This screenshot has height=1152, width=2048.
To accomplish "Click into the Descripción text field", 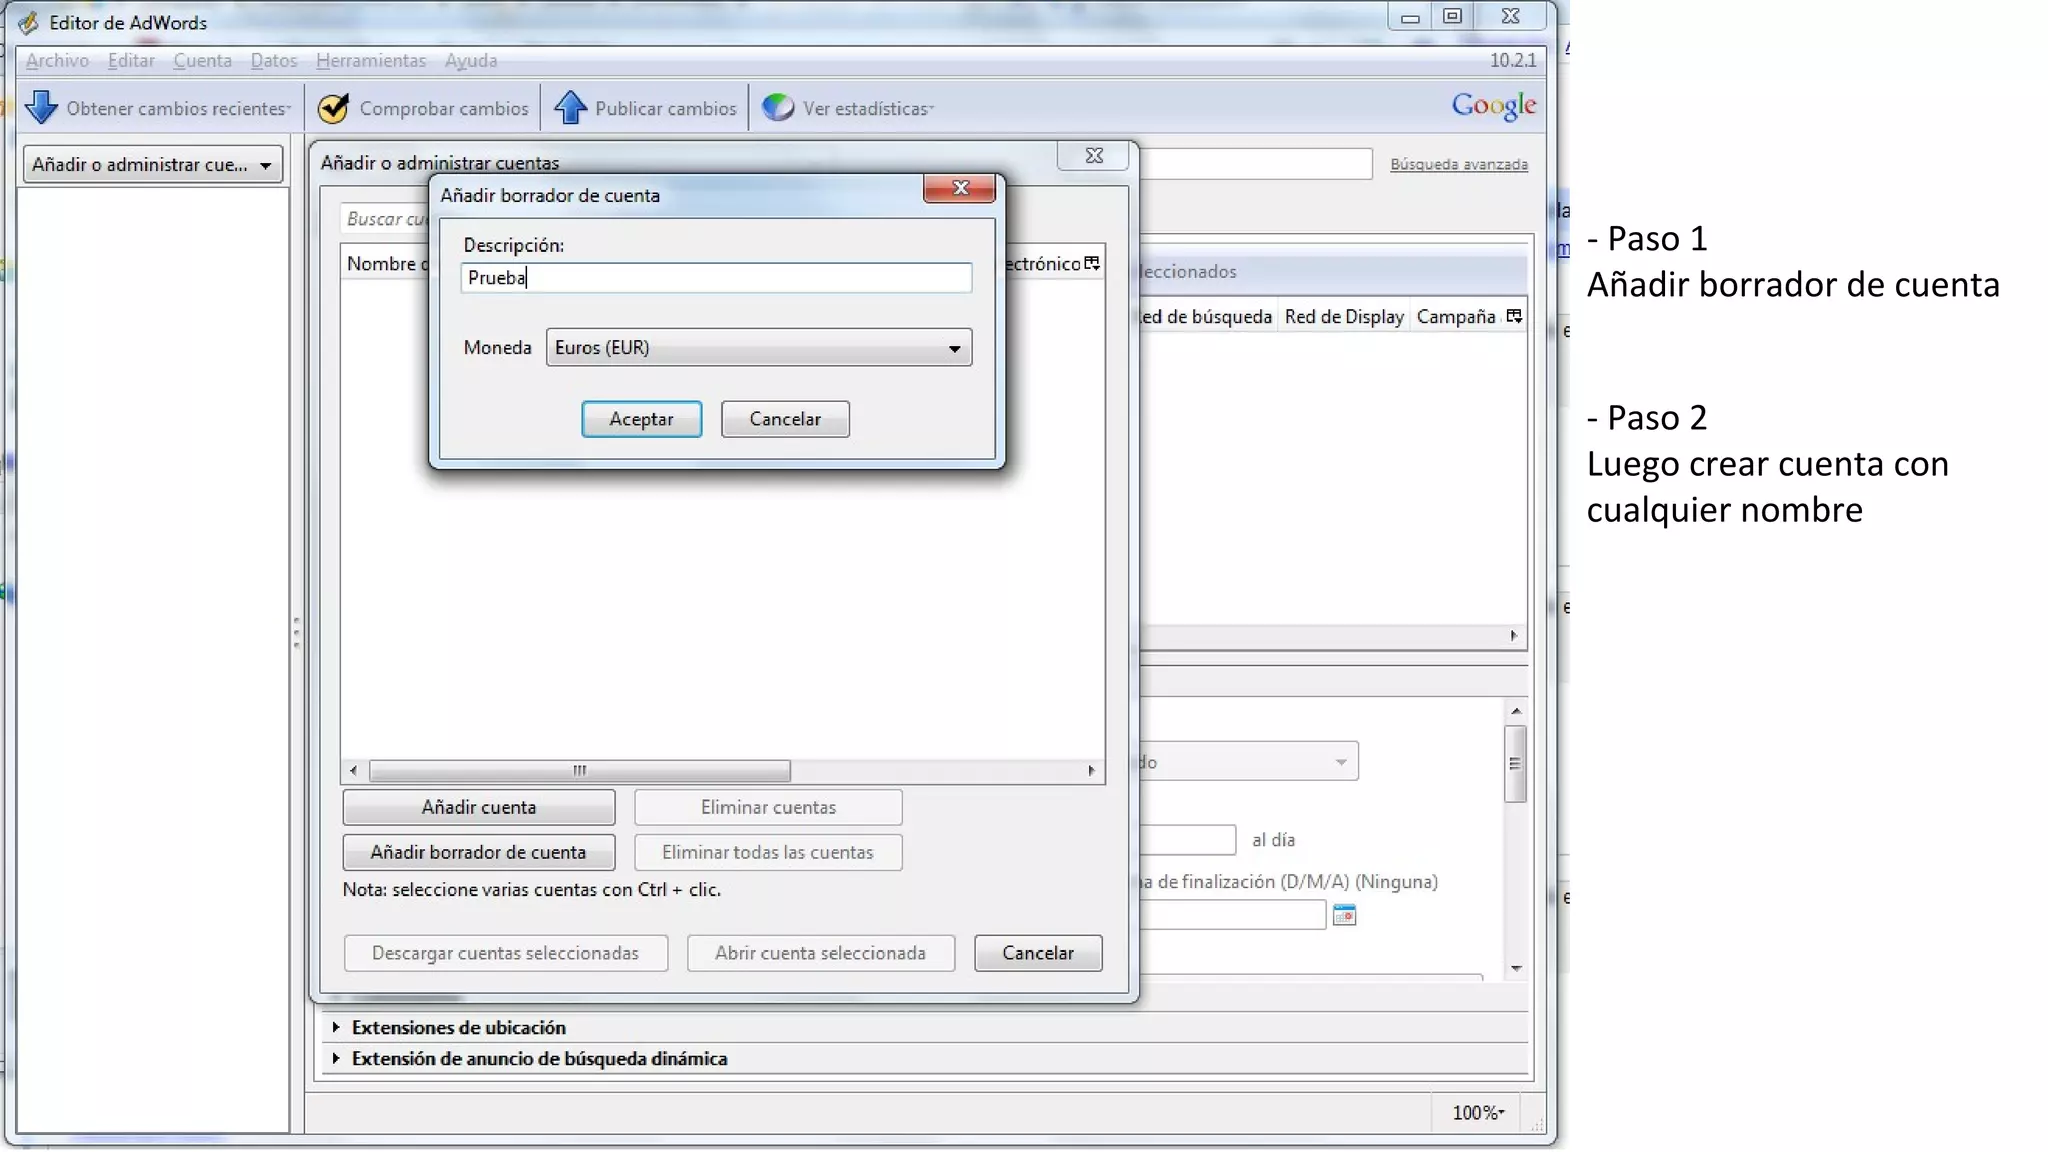I will [715, 278].
